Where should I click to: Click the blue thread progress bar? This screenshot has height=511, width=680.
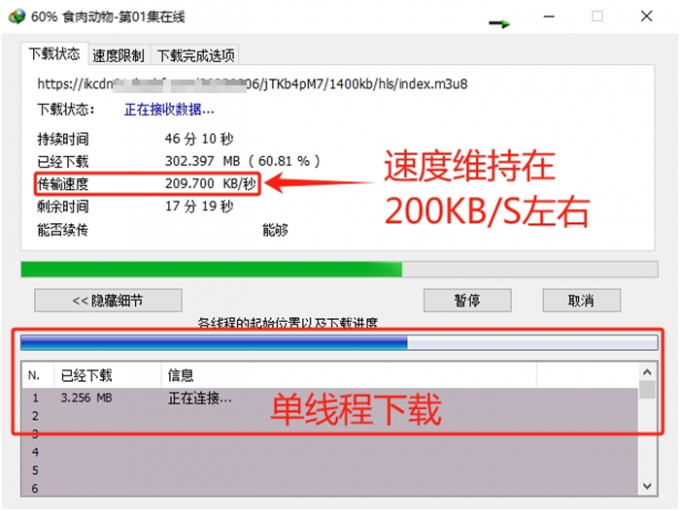339,343
